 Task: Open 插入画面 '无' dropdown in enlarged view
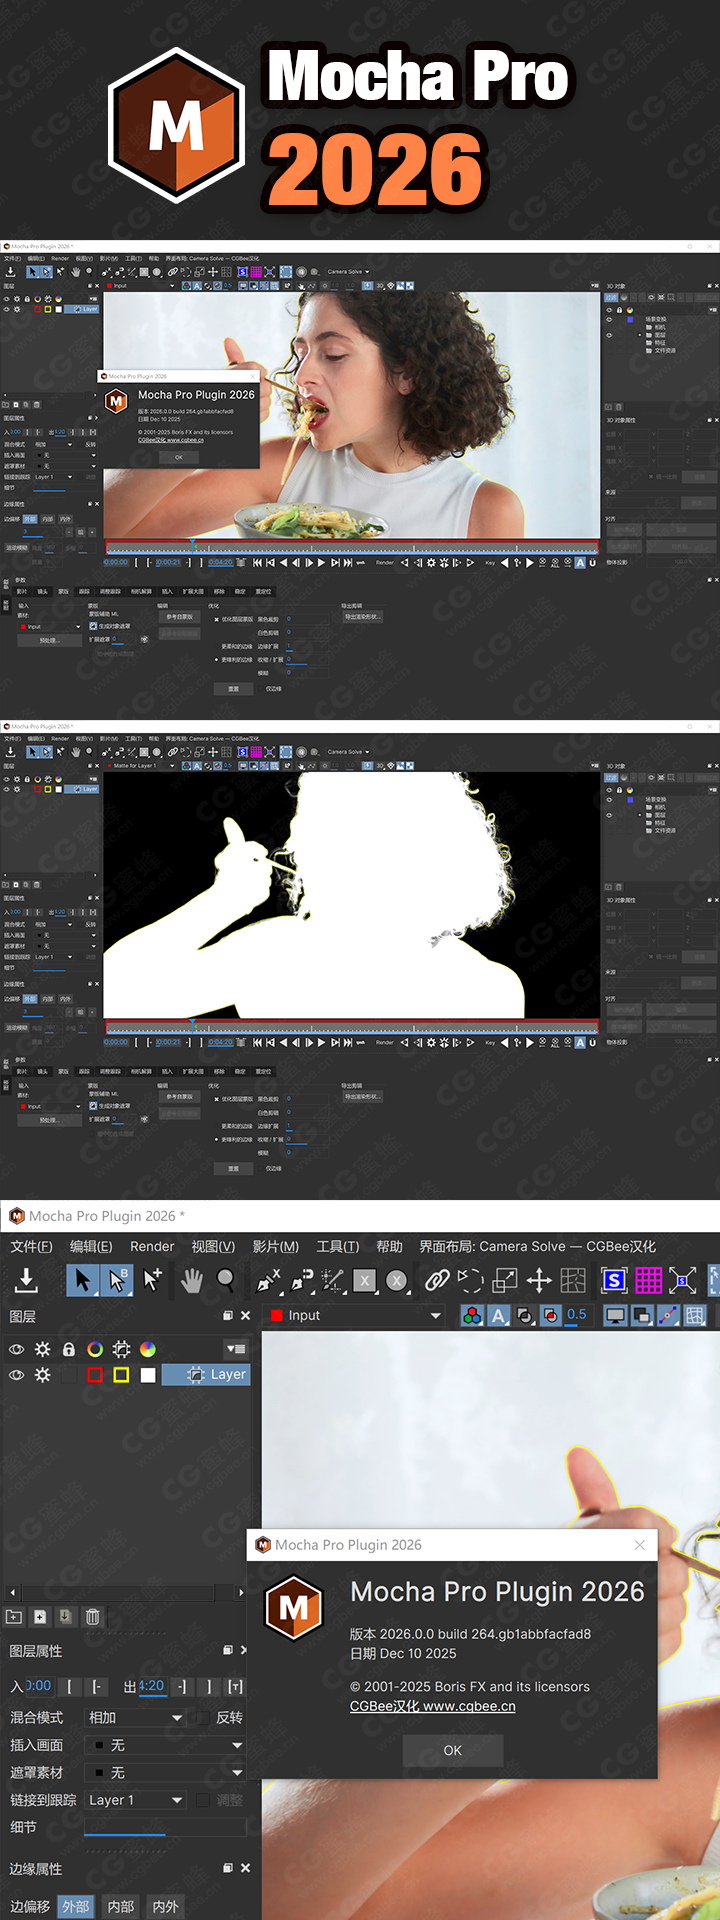tap(165, 1745)
